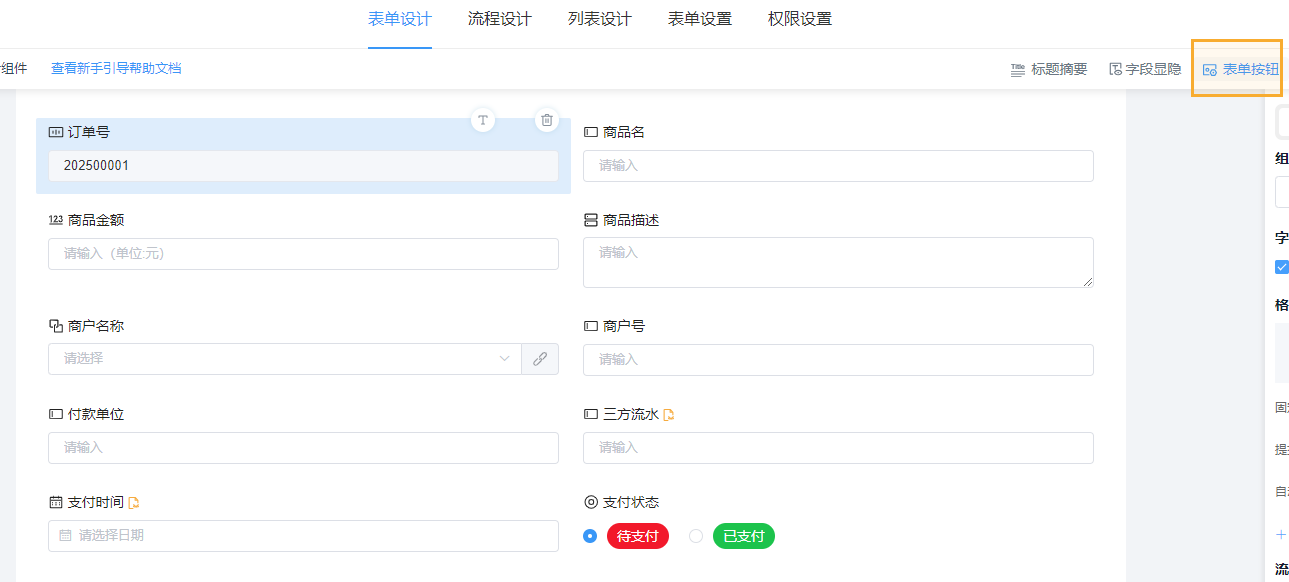1289x582 pixels.
Task: Click the 商品名 input field
Action: pos(838,165)
